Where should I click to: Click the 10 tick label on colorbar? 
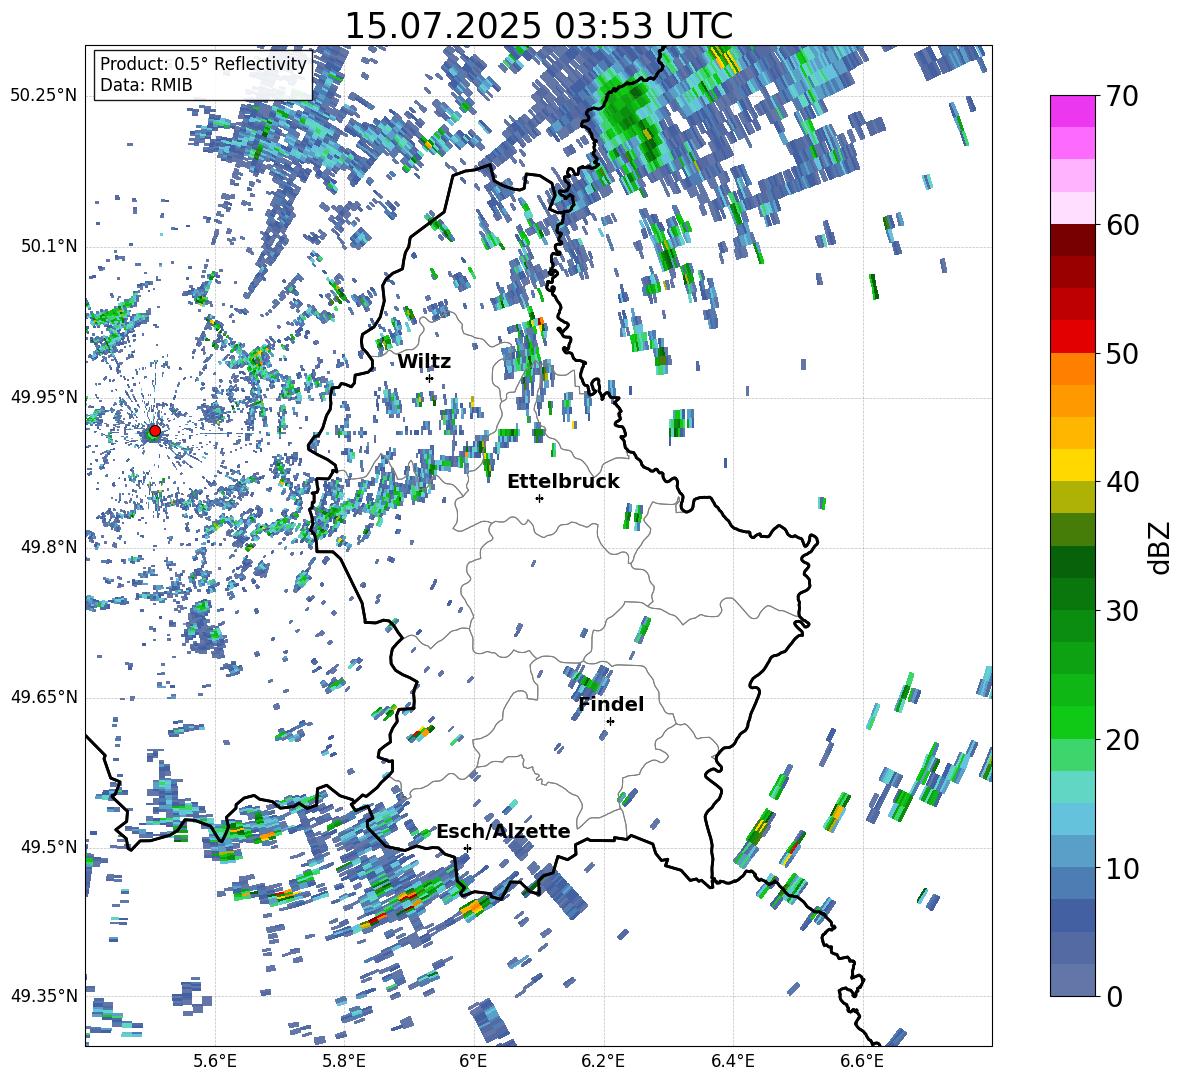coord(1122,868)
